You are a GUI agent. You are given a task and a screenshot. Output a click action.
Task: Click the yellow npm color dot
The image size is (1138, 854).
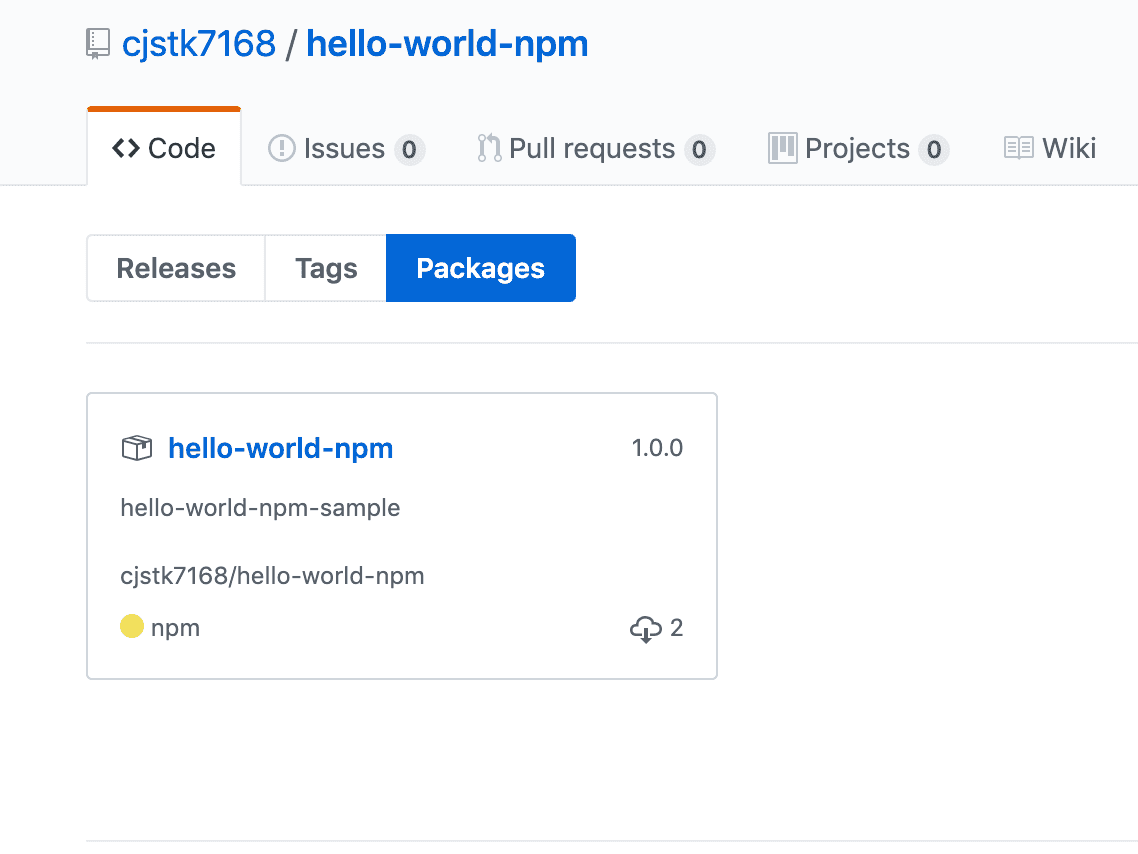pos(132,627)
